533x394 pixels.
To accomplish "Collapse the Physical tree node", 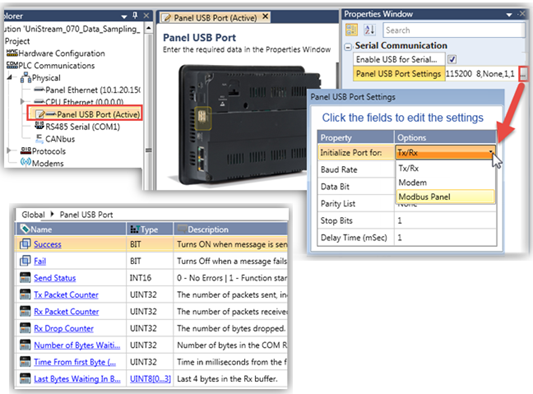I will tap(10, 78).
